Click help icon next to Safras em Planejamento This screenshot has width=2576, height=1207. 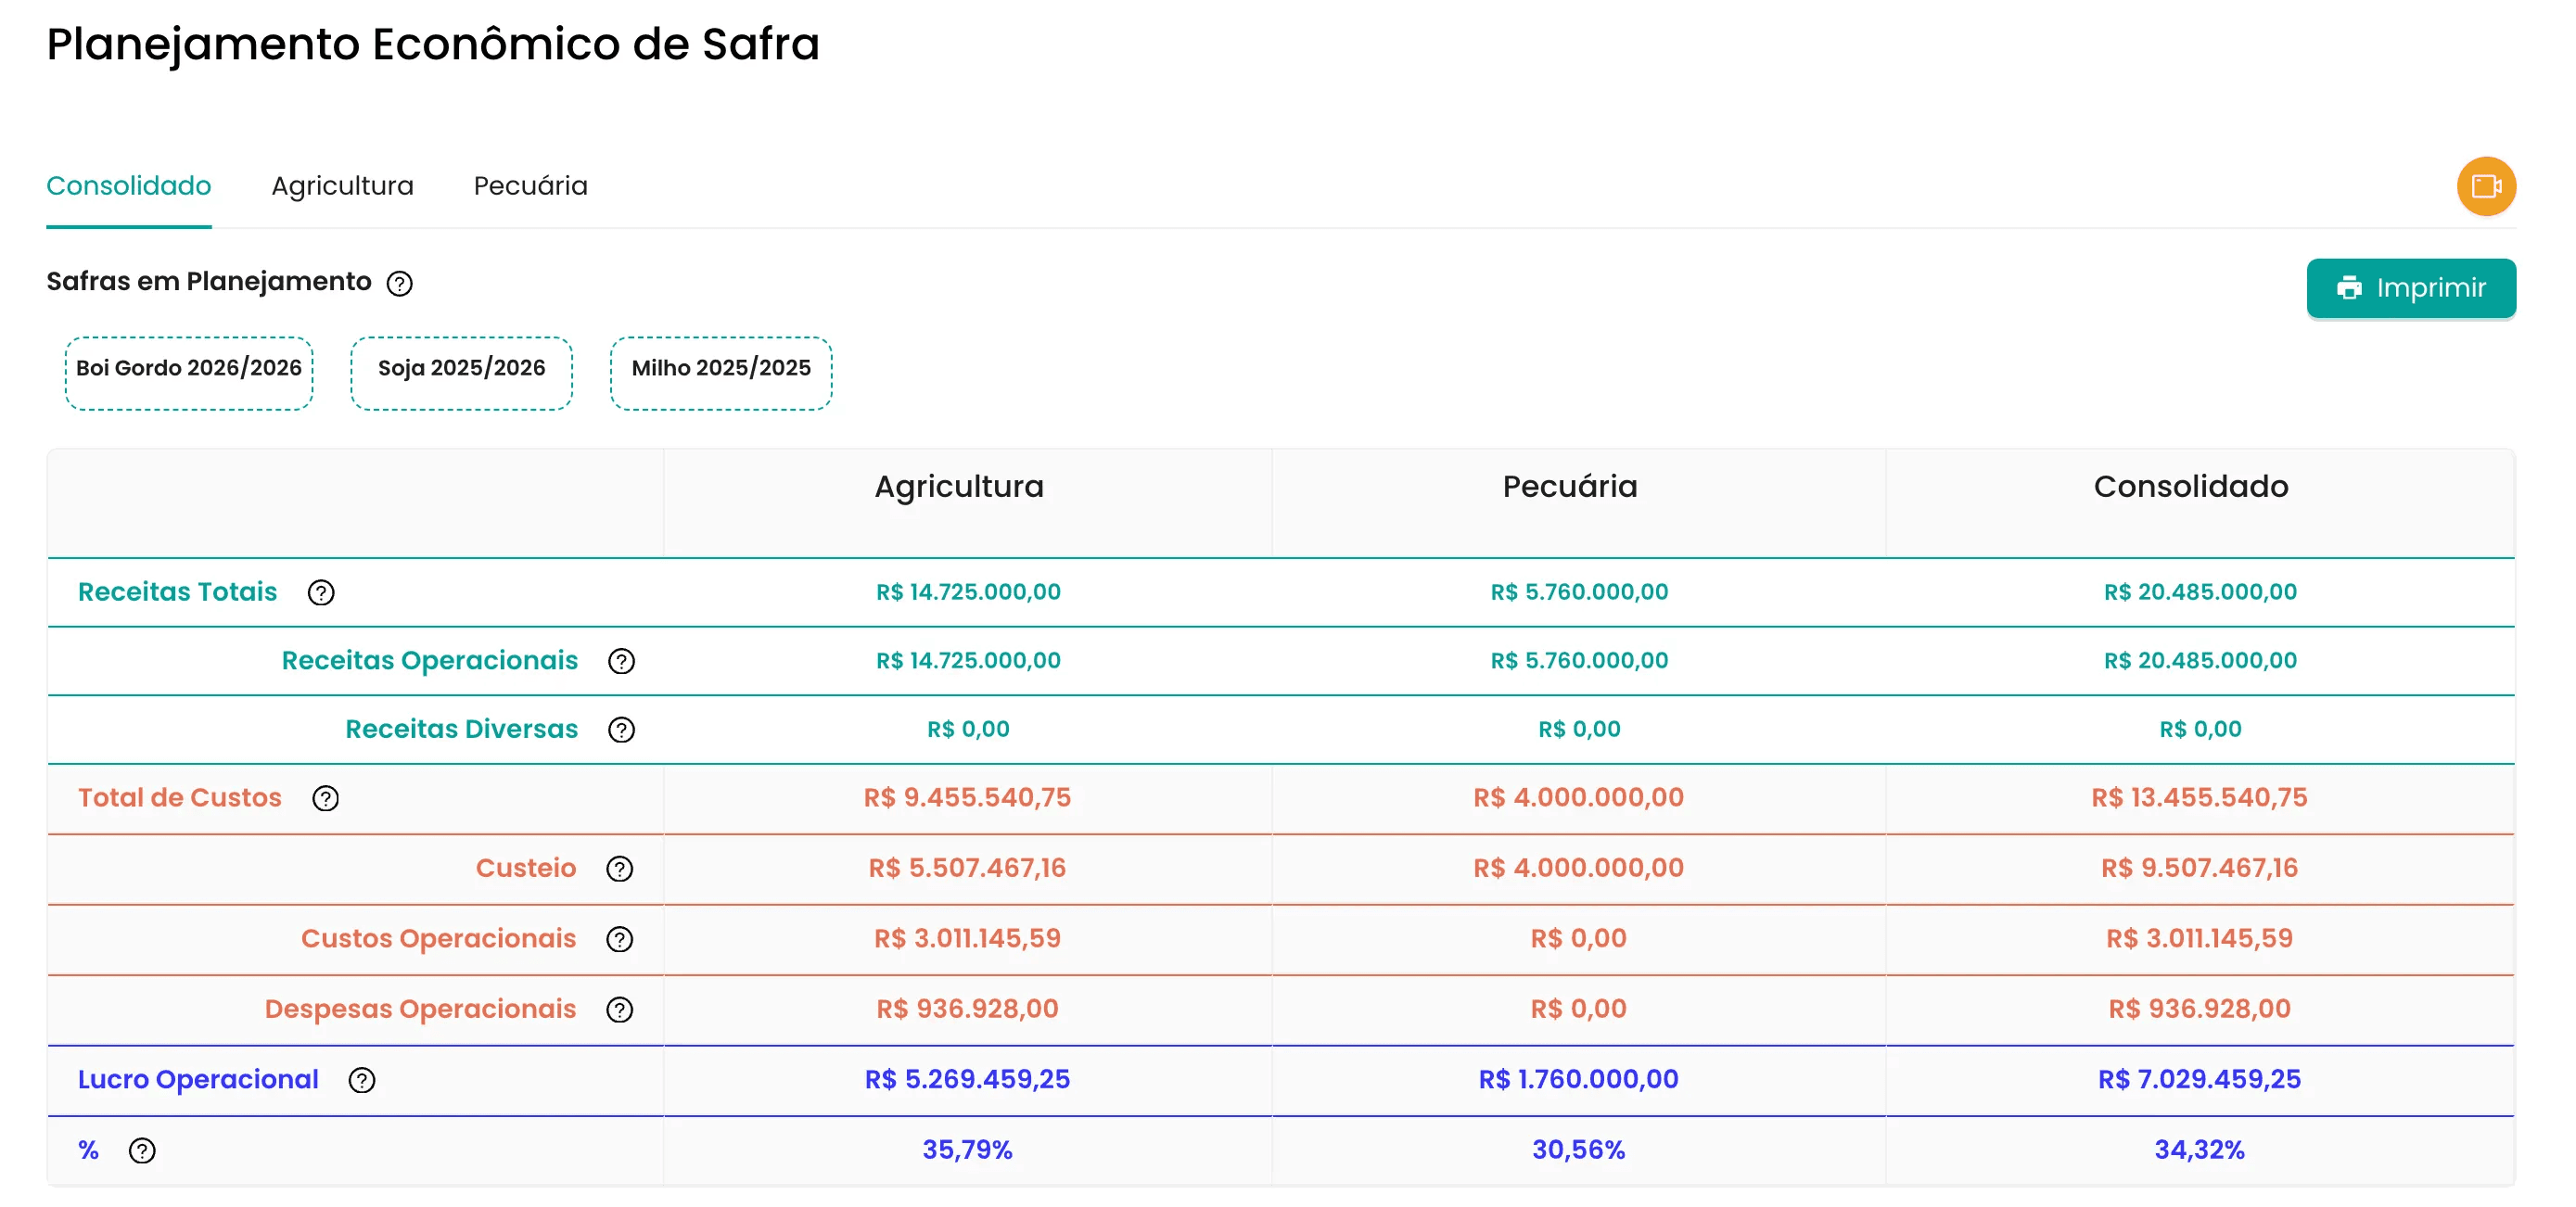tap(399, 284)
